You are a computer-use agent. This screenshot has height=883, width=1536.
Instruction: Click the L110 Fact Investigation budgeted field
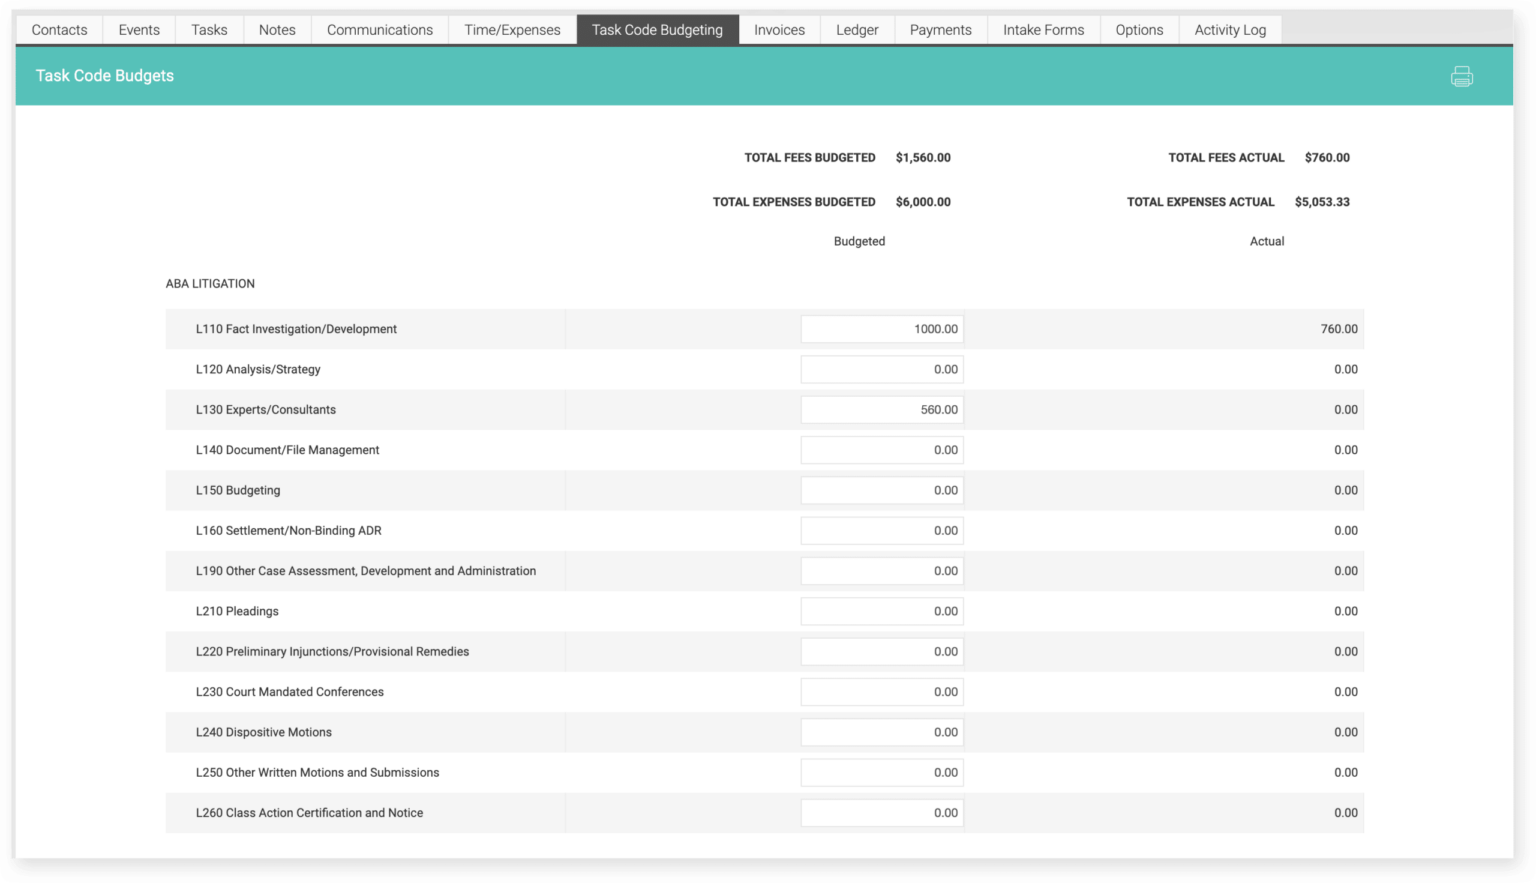[x=881, y=328]
